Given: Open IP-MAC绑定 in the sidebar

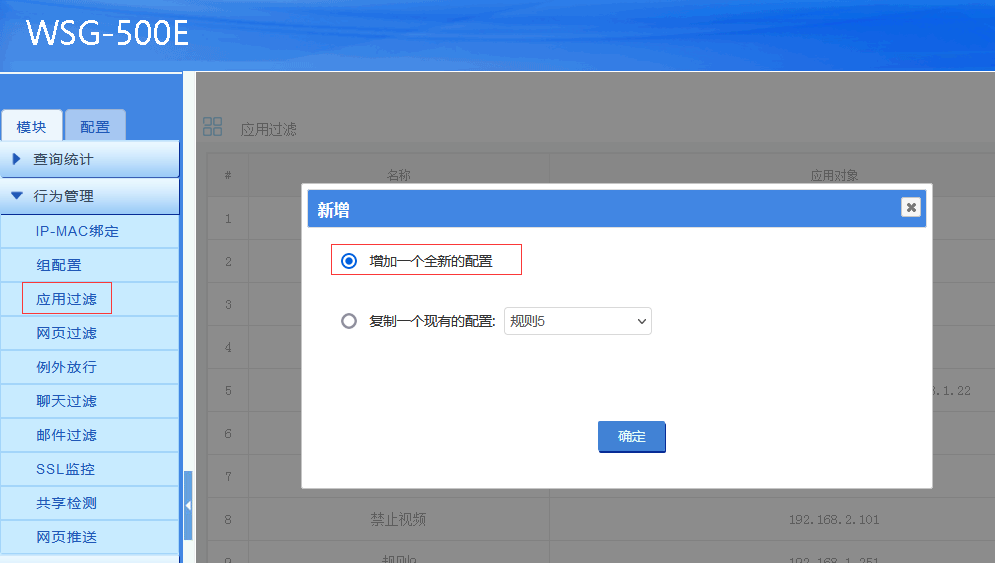Looking at the screenshot, I should 77,231.
